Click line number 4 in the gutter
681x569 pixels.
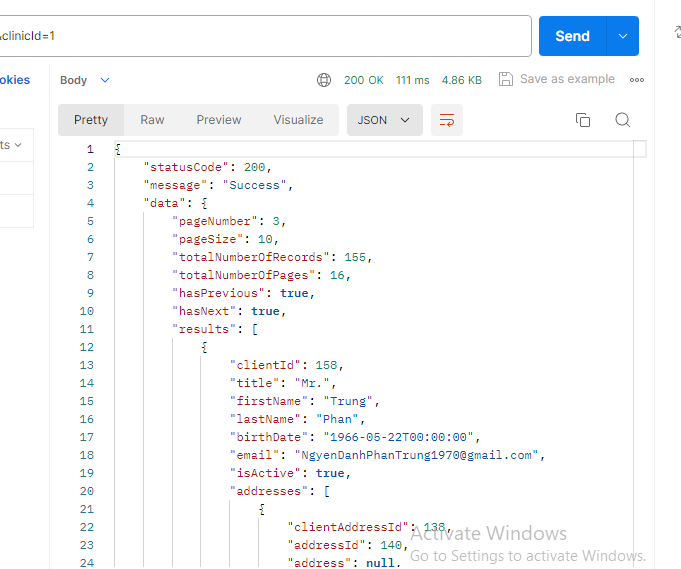90,203
